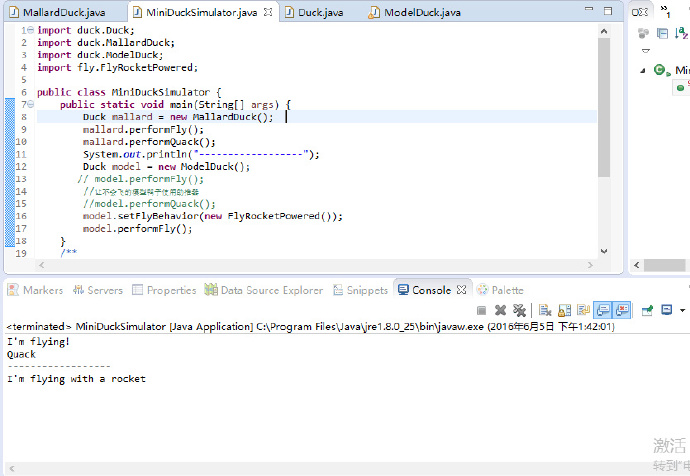Click Outline horizontal scrollbar left arrow
690x476 pixels.
click(636, 265)
